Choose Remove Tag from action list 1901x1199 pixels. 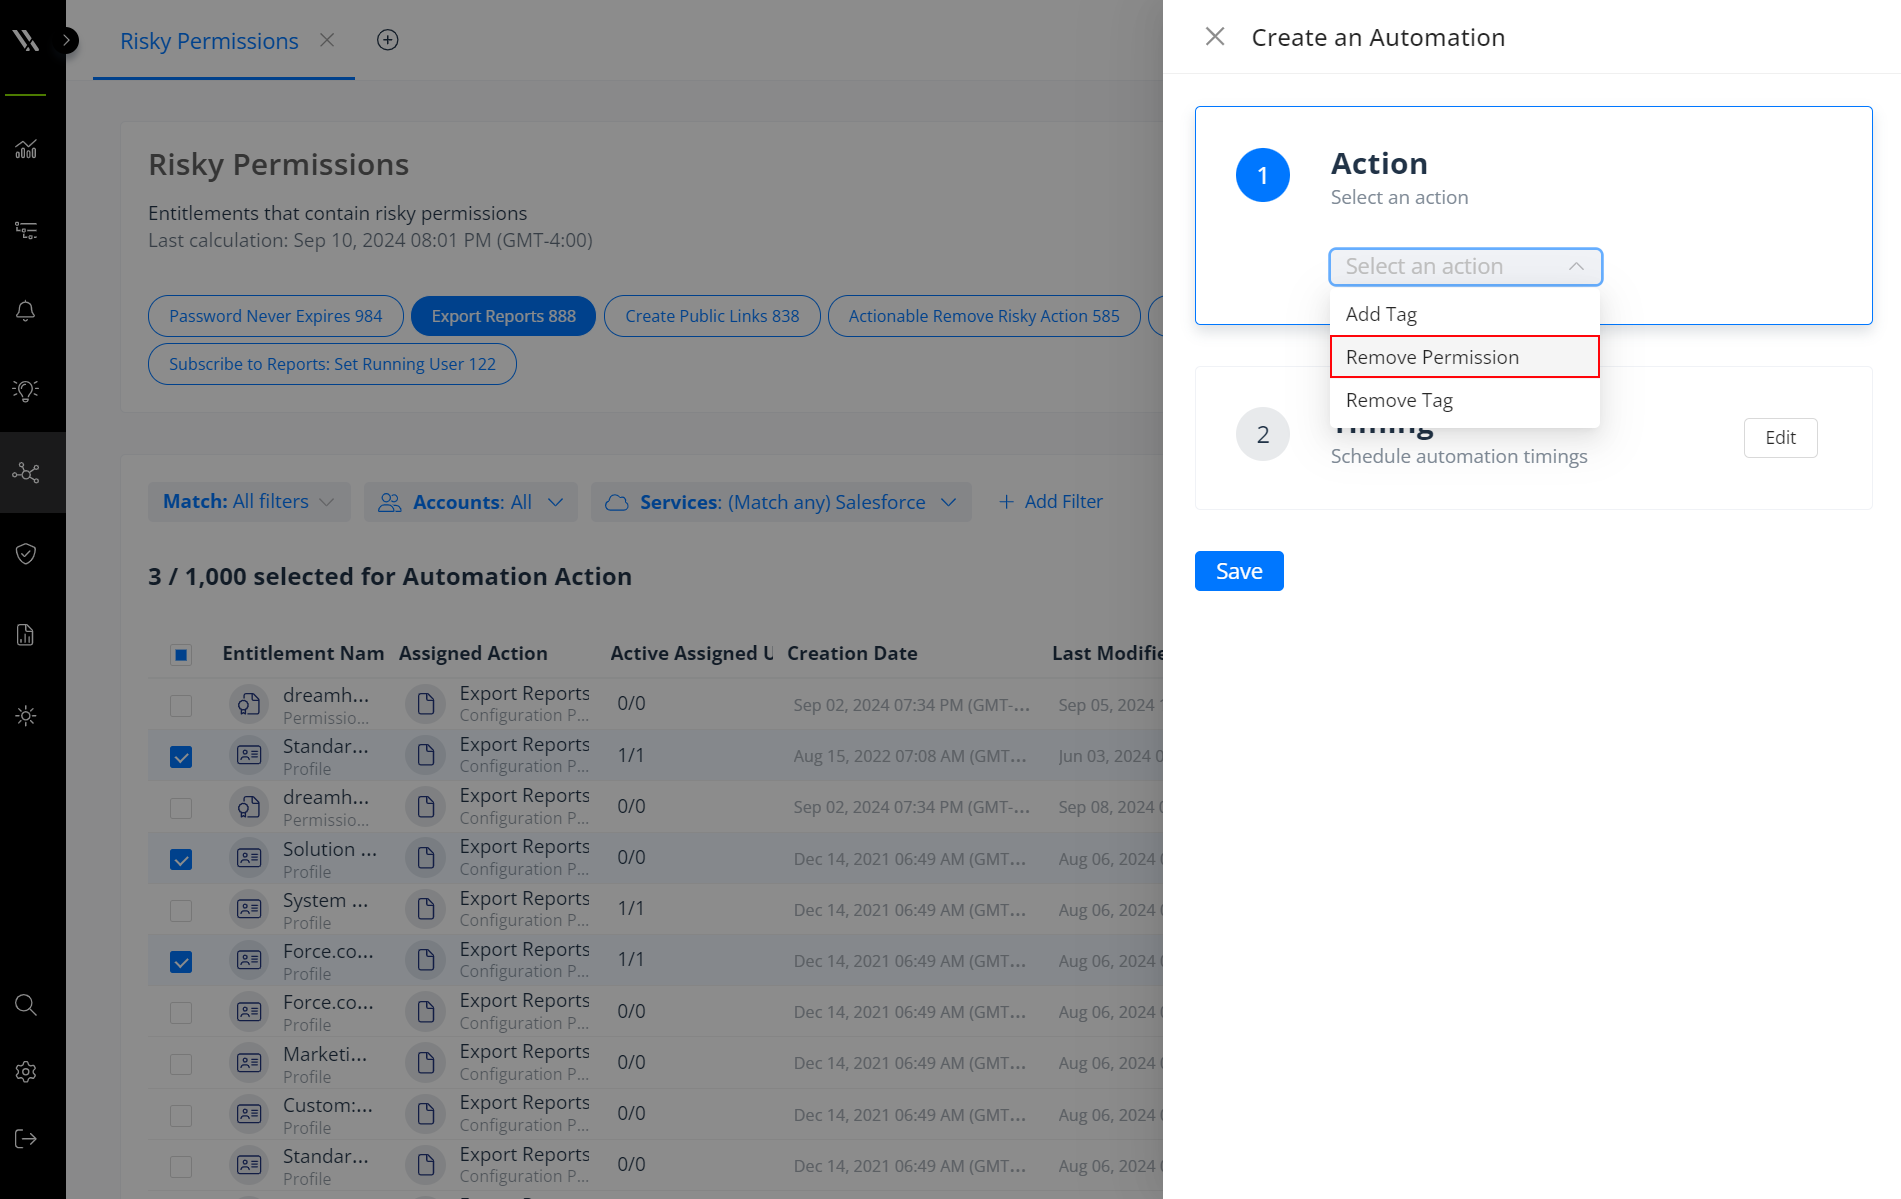point(1465,400)
